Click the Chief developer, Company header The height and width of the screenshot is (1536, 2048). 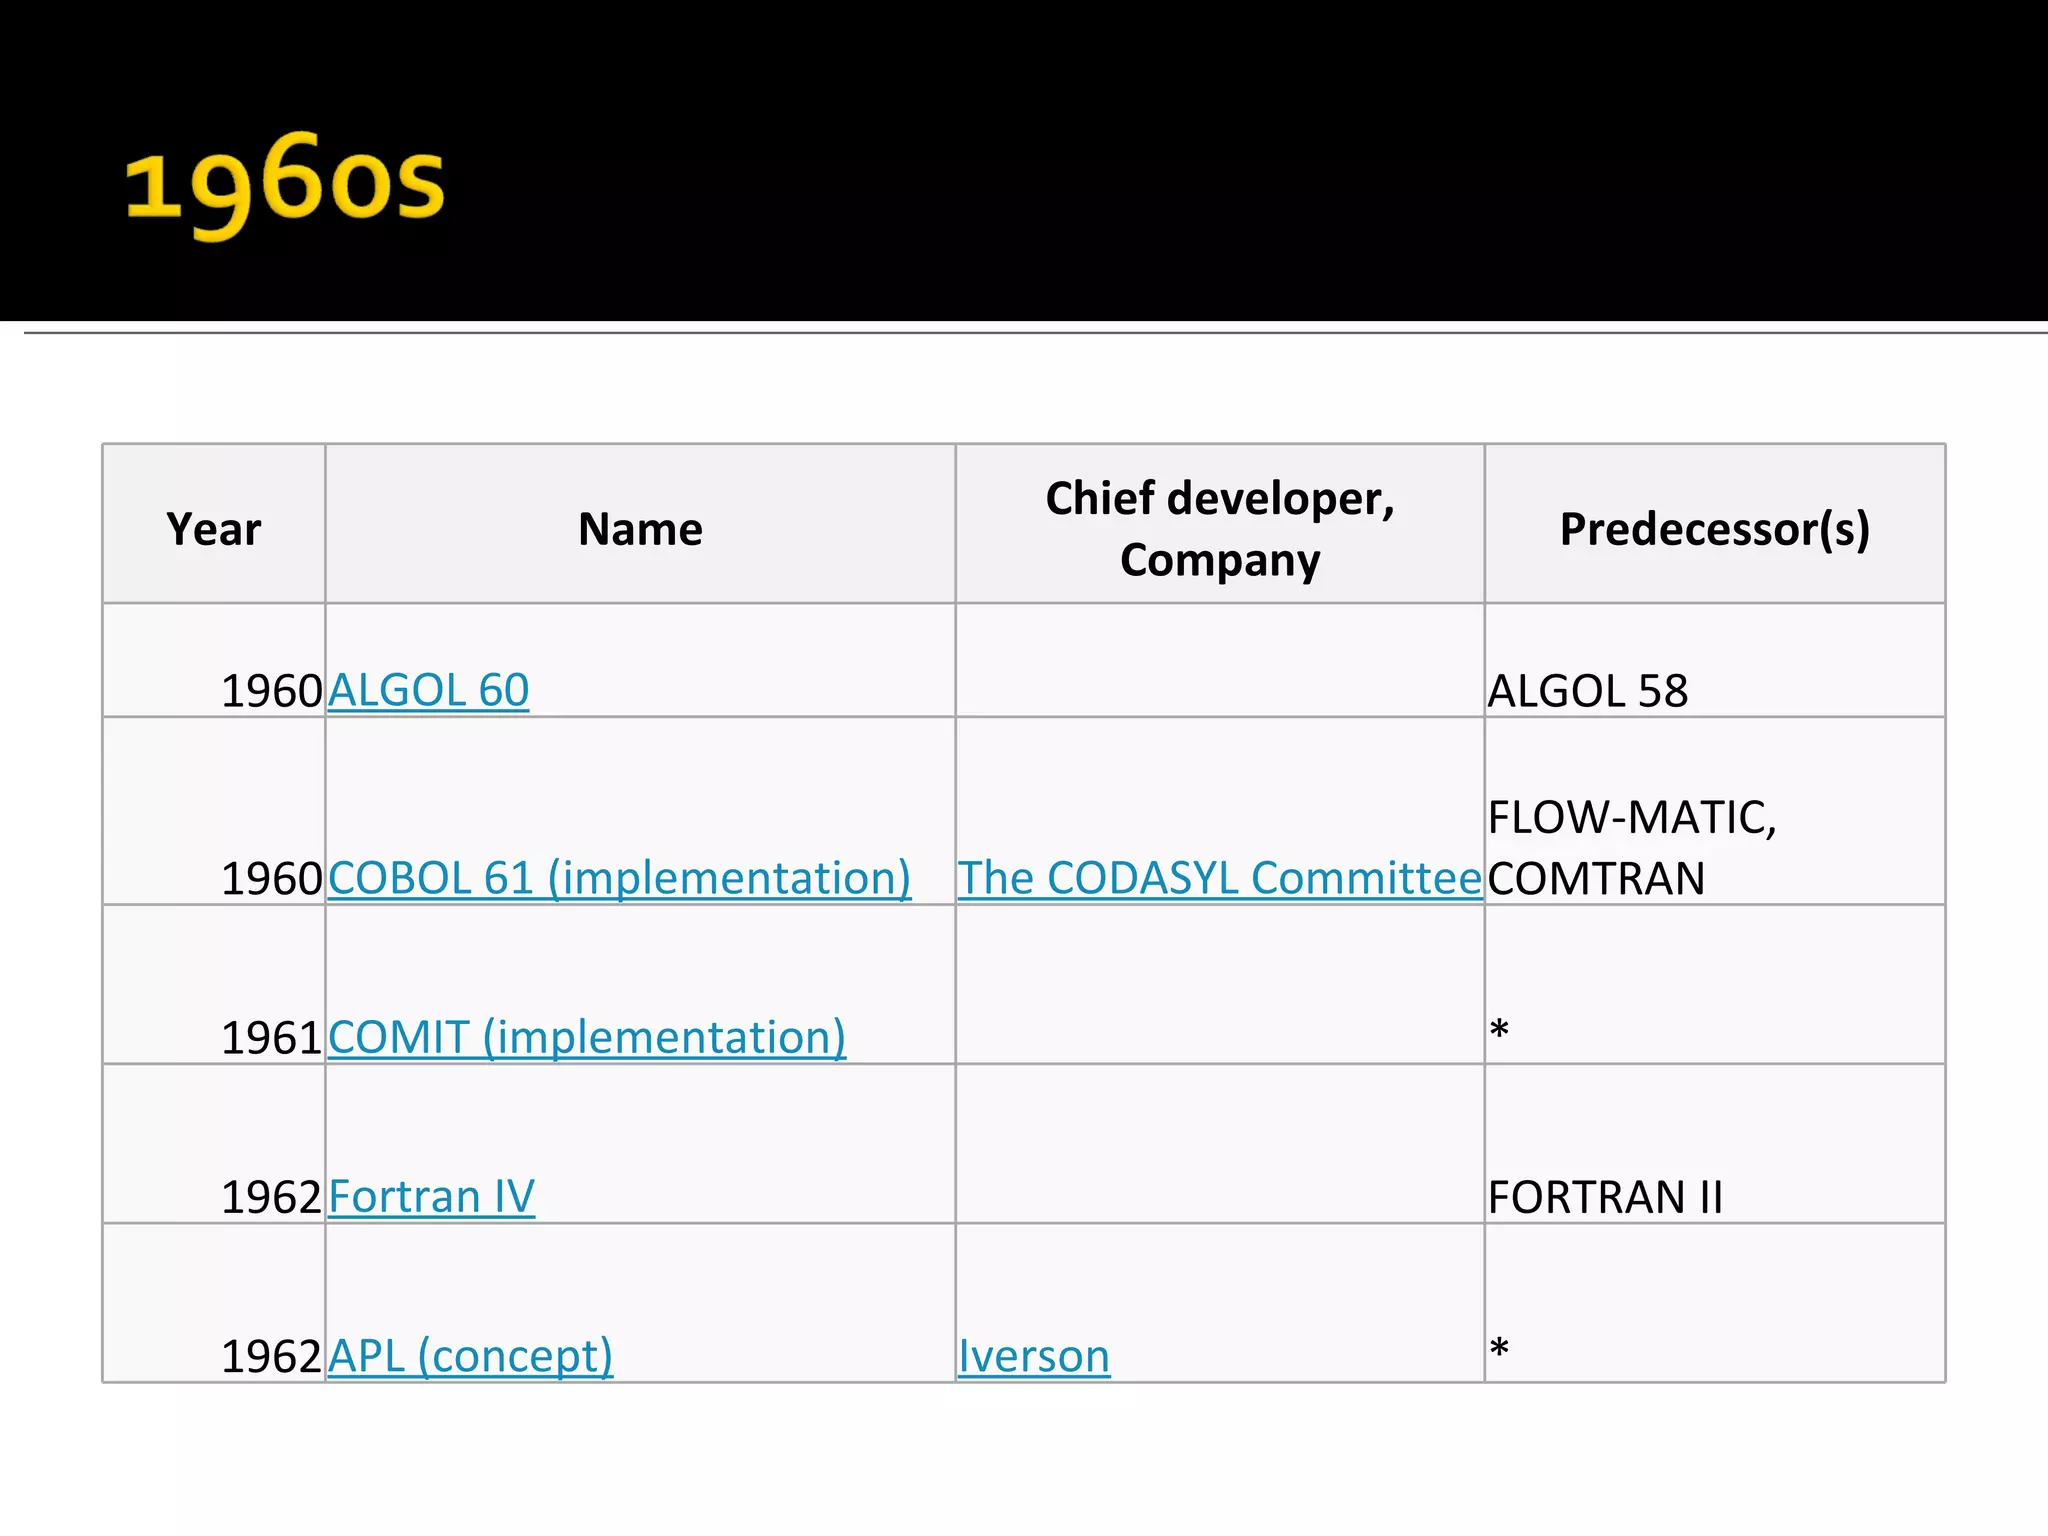[x=1220, y=529]
